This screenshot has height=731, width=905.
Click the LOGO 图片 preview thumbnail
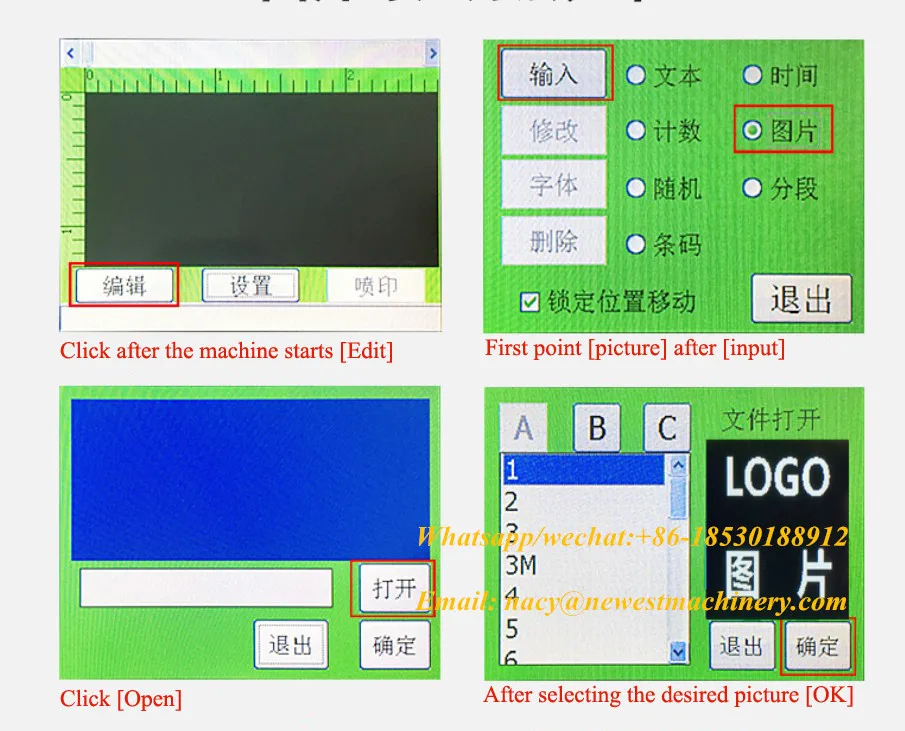[777, 528]
